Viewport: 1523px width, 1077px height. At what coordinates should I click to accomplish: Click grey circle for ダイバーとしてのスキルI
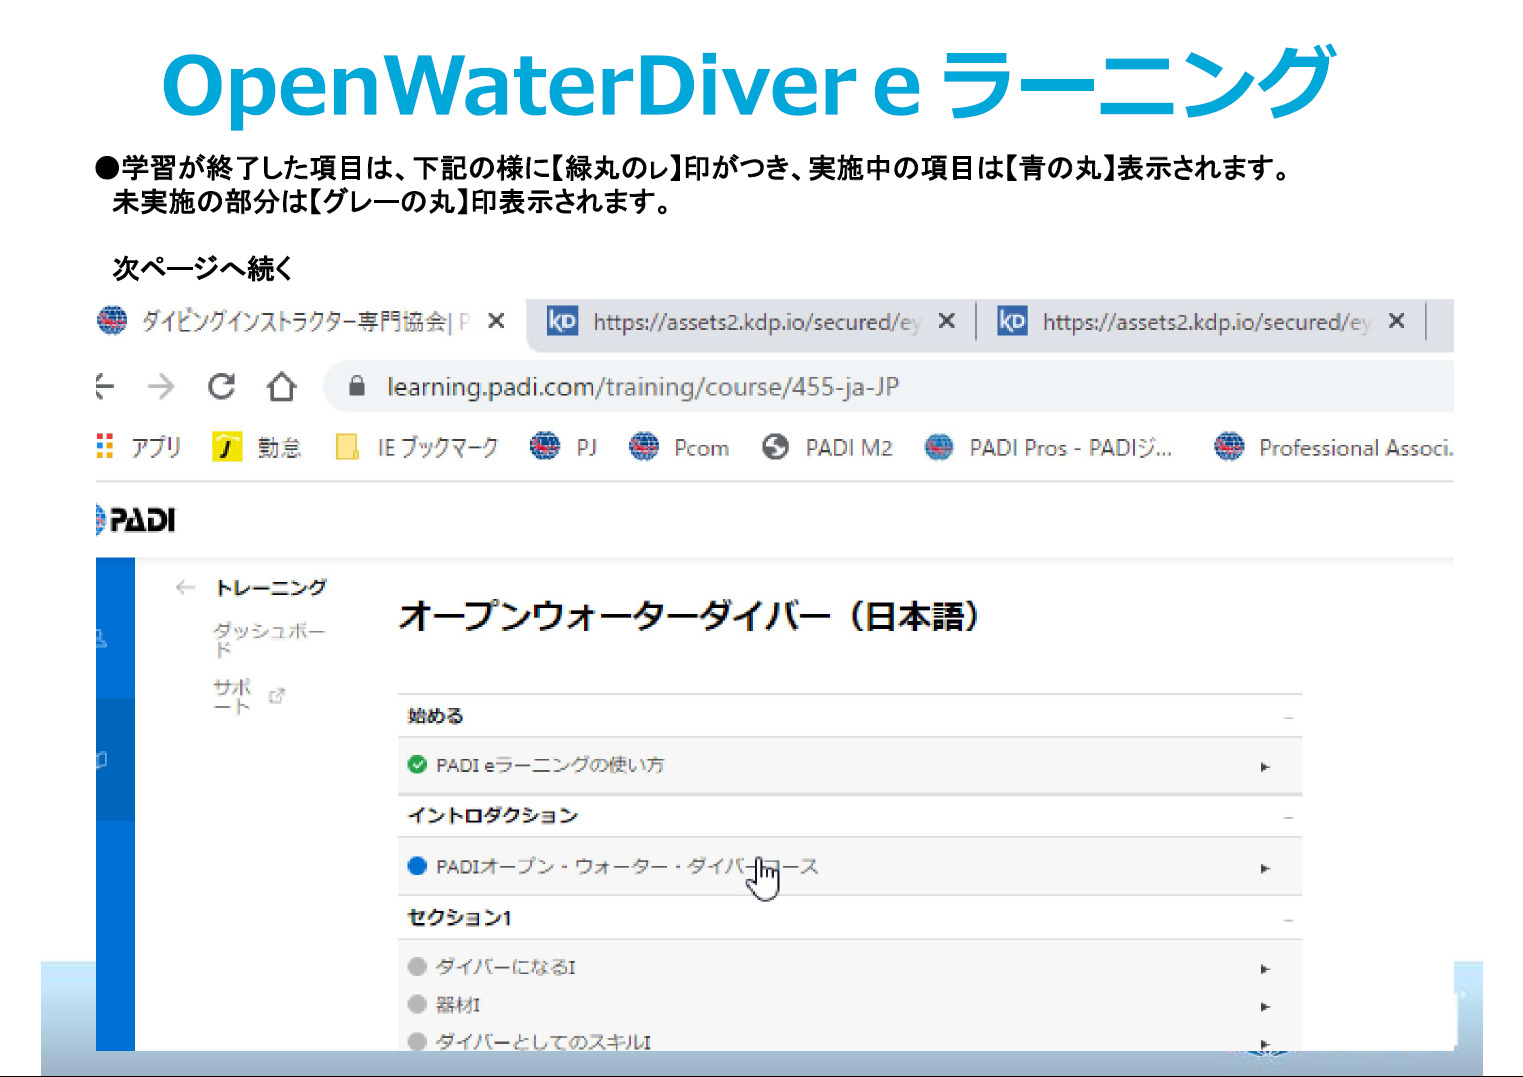417,1041
